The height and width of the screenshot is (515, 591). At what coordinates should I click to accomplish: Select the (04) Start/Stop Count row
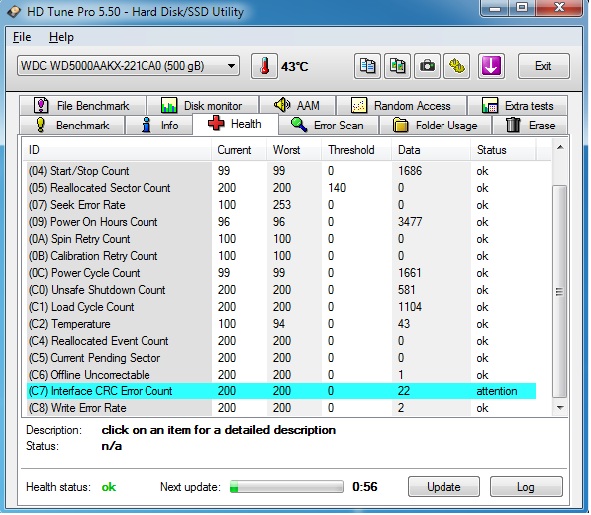pyautogui.click(x=281, y=171)
